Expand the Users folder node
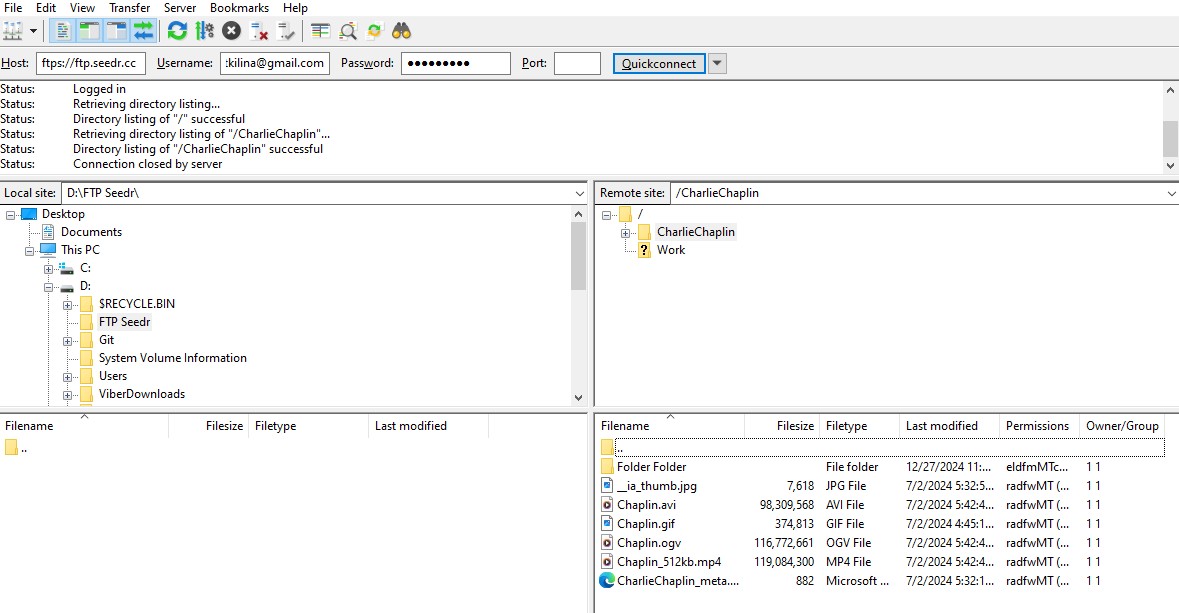Screen dimensions: 1179x613 68,378
